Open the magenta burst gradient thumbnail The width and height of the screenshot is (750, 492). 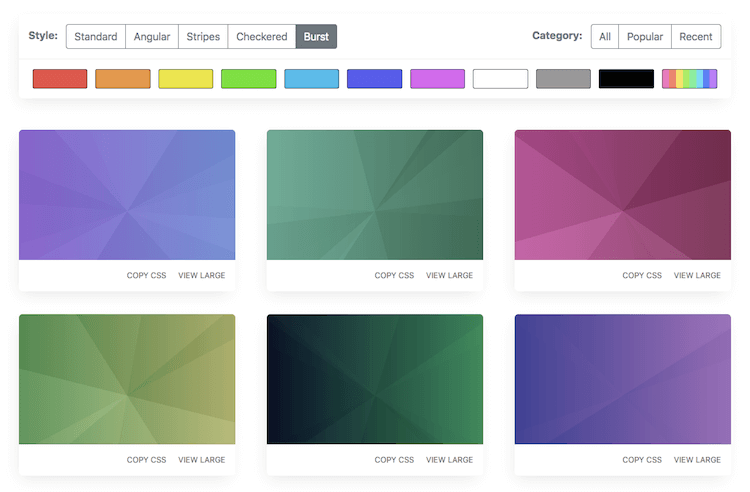pos(623,195)
